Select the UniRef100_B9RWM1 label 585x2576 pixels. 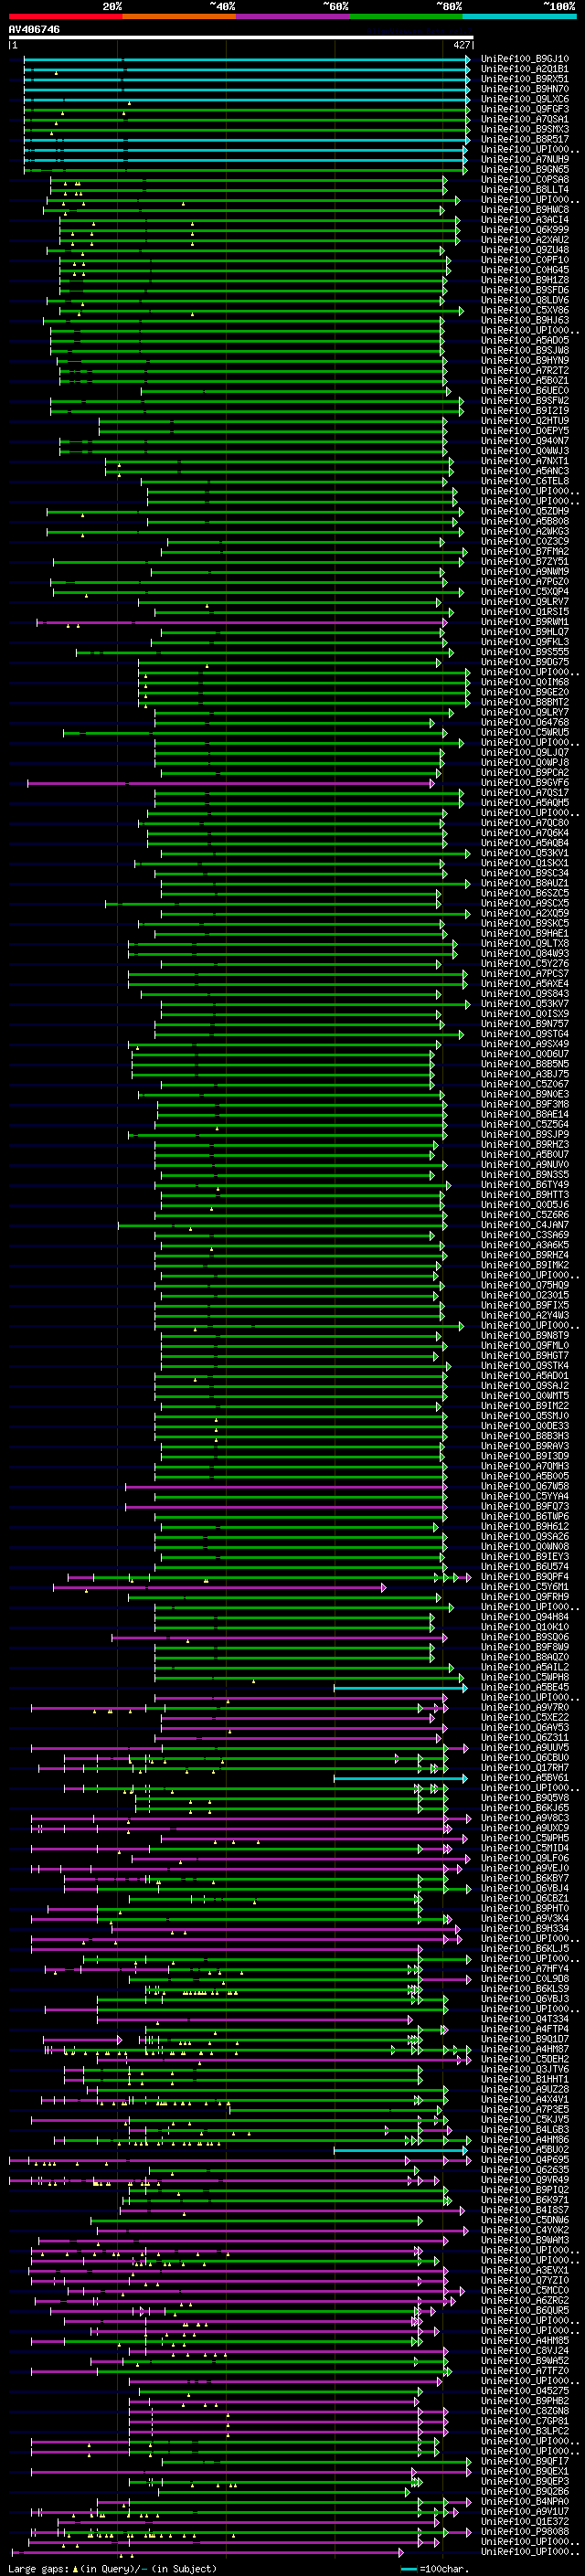(x=524, y=622)
